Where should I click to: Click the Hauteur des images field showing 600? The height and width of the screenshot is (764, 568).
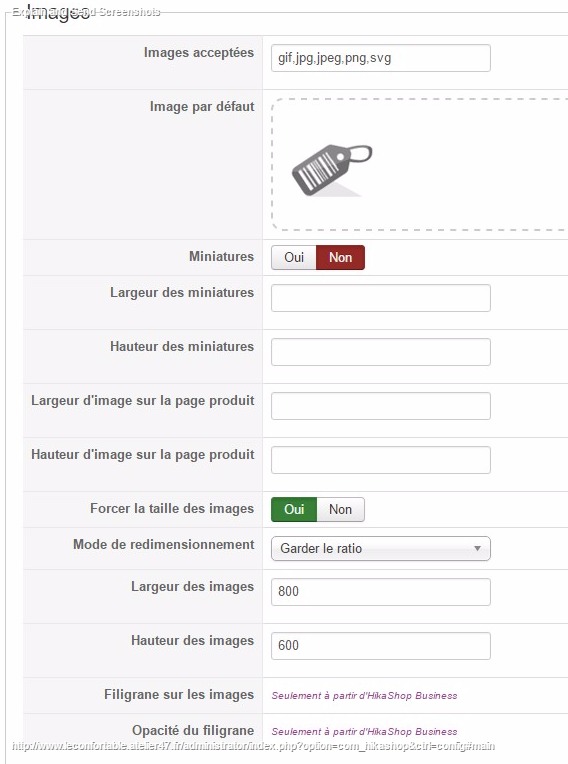[x=380, y=646]
